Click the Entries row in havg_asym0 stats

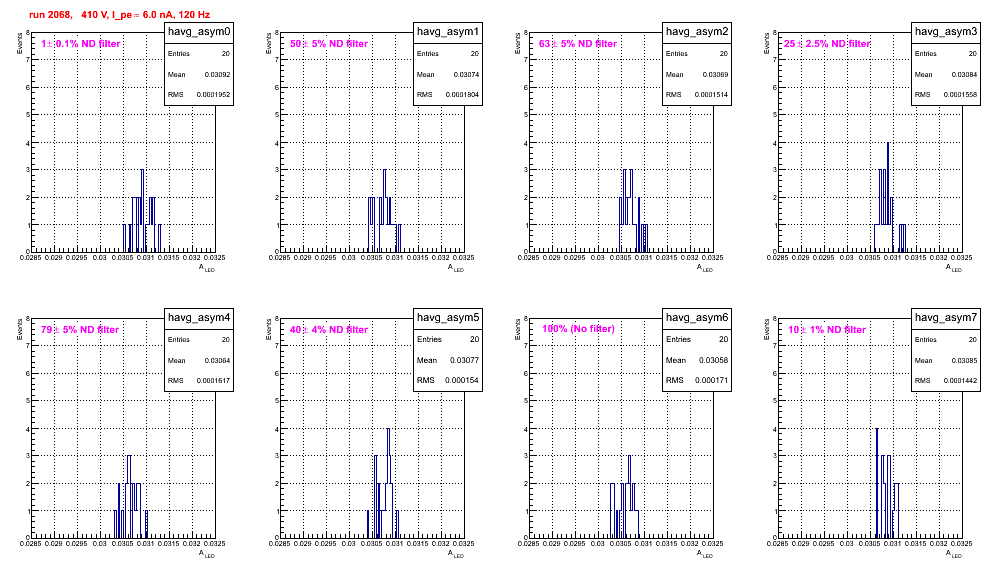199,54
